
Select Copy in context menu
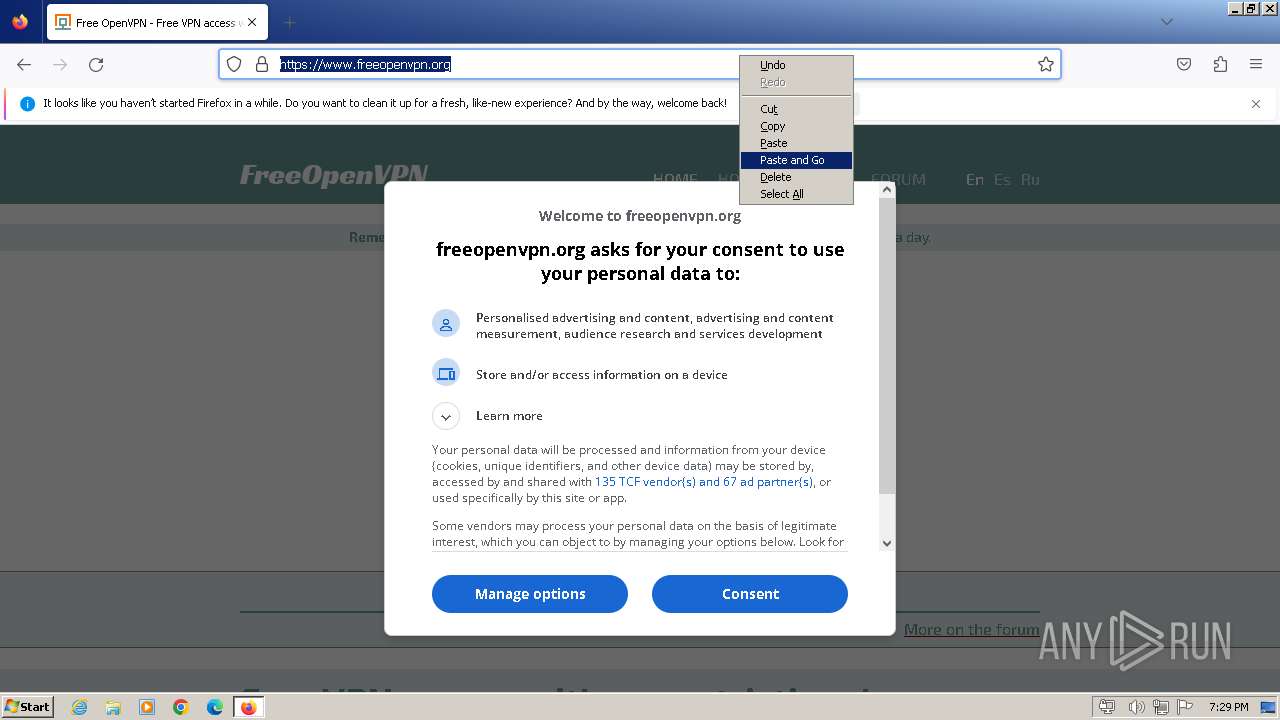point(796,126)
